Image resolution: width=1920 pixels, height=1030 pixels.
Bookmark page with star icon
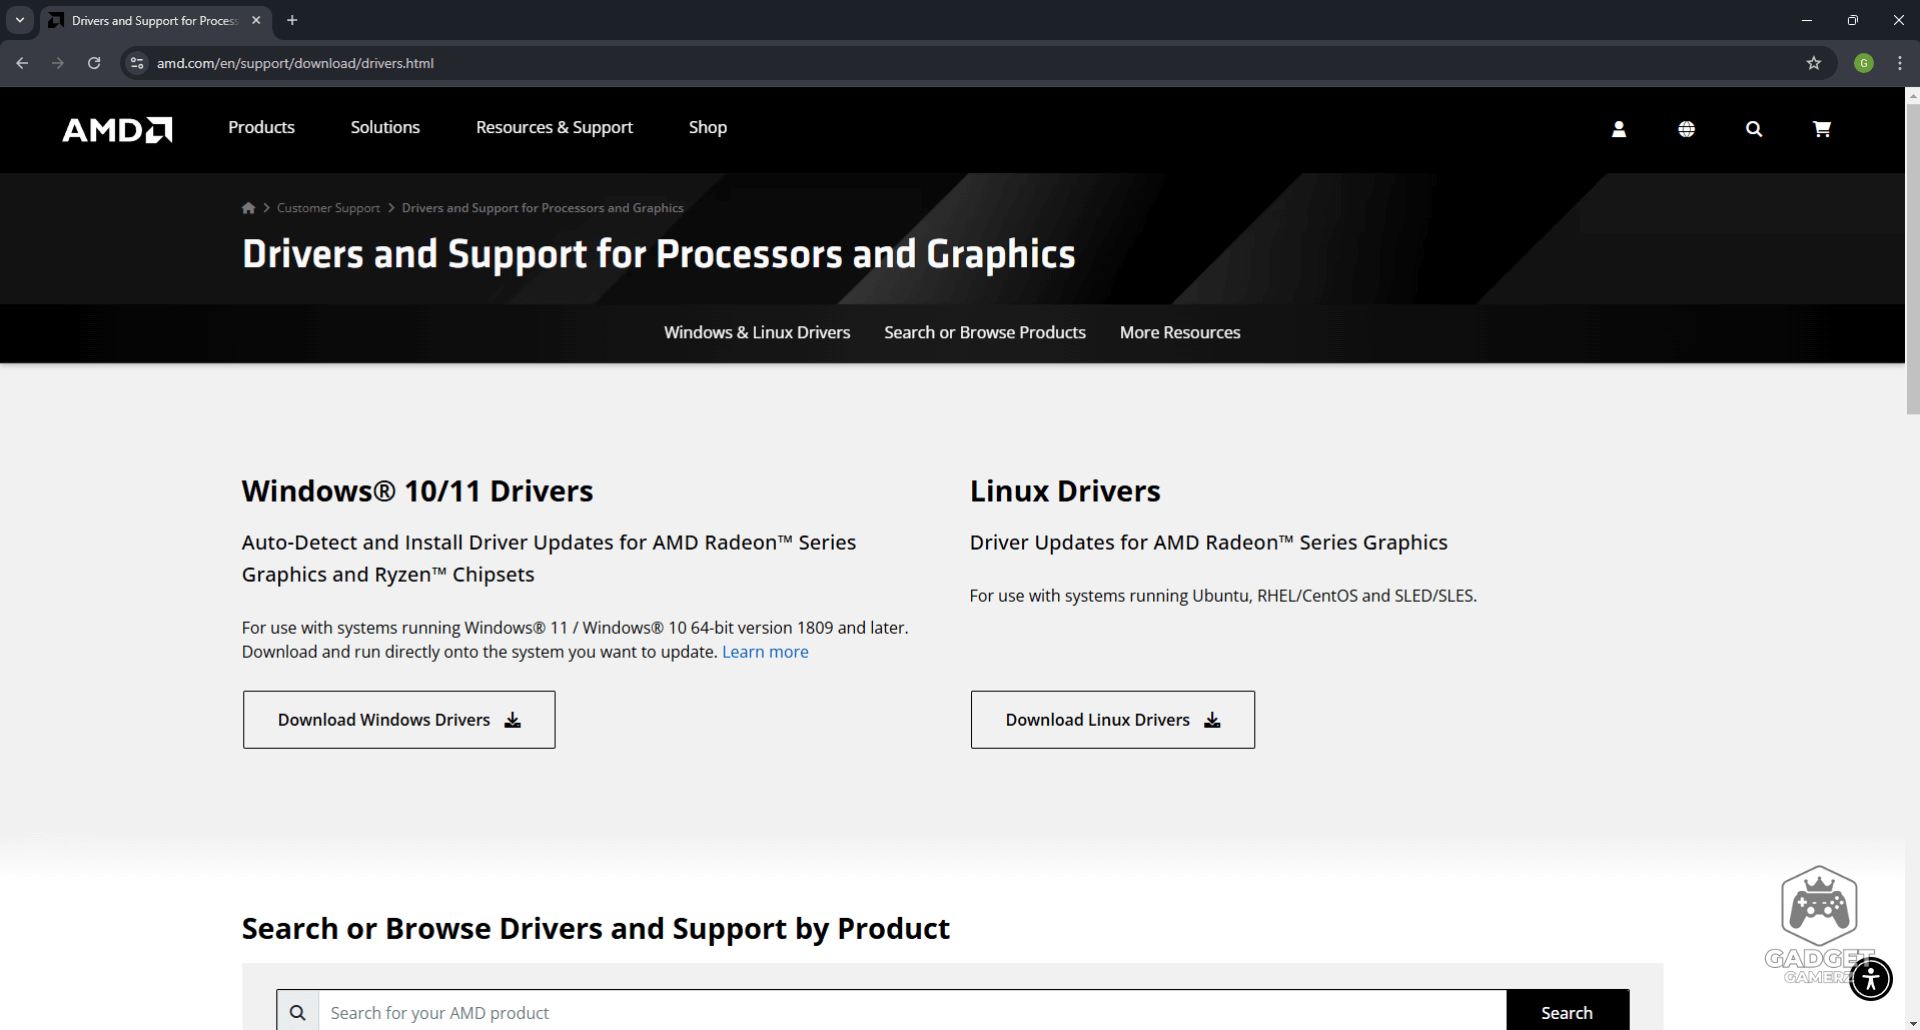[x=1814, y=63]
